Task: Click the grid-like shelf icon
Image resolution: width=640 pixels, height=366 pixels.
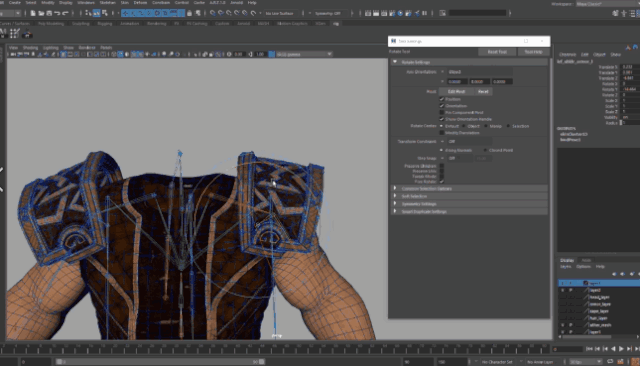Action: click(15, 33)
